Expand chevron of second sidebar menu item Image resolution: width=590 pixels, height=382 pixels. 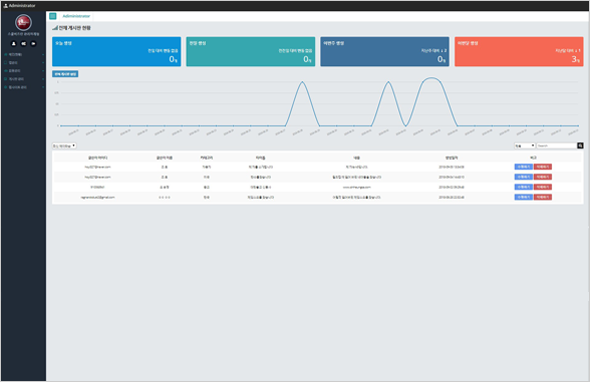[43, 63]
